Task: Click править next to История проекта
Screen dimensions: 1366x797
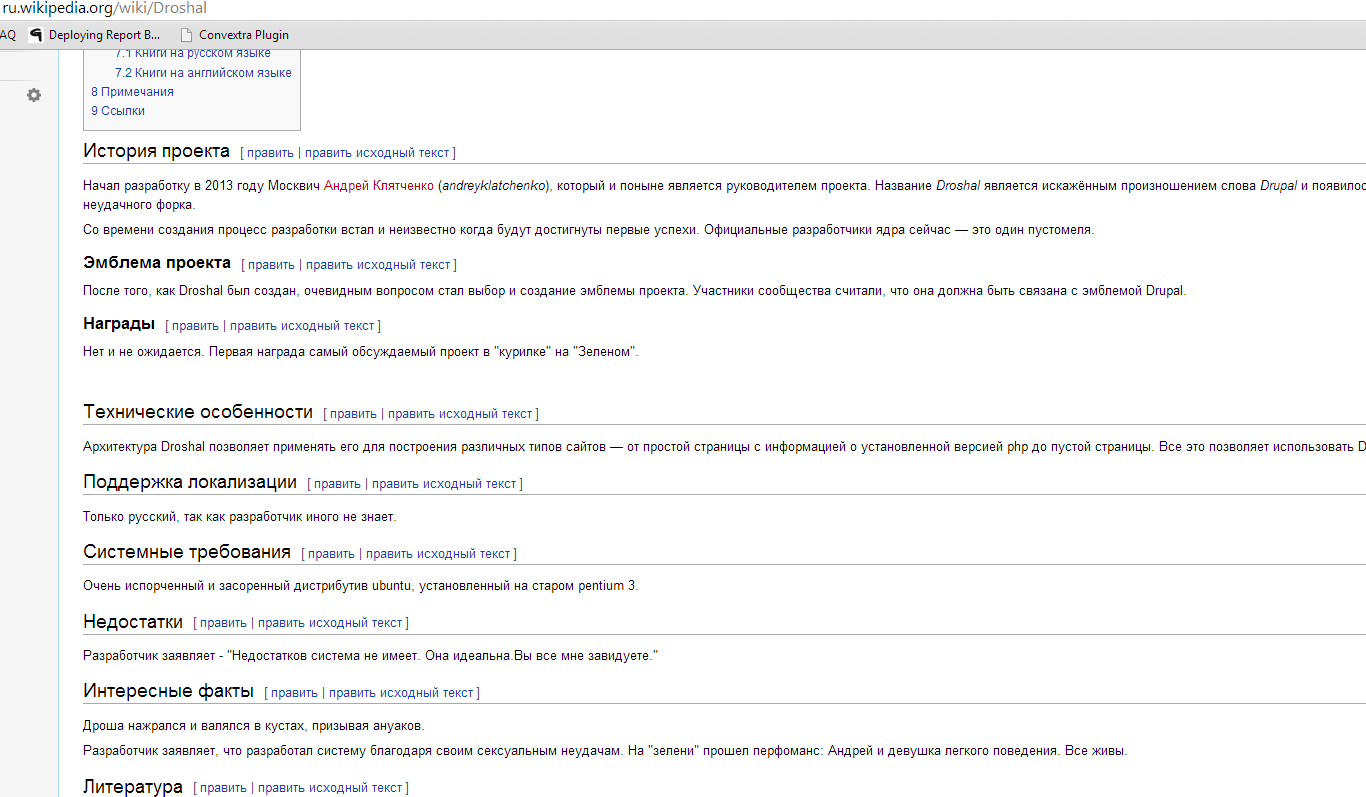Action: pos(270,153)
